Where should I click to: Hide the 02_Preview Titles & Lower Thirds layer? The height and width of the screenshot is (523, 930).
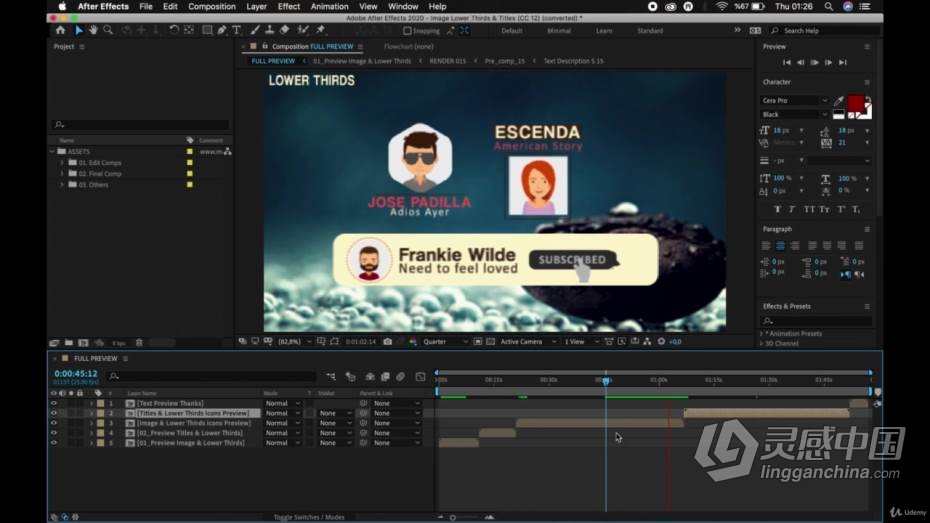tap(53, 433)
